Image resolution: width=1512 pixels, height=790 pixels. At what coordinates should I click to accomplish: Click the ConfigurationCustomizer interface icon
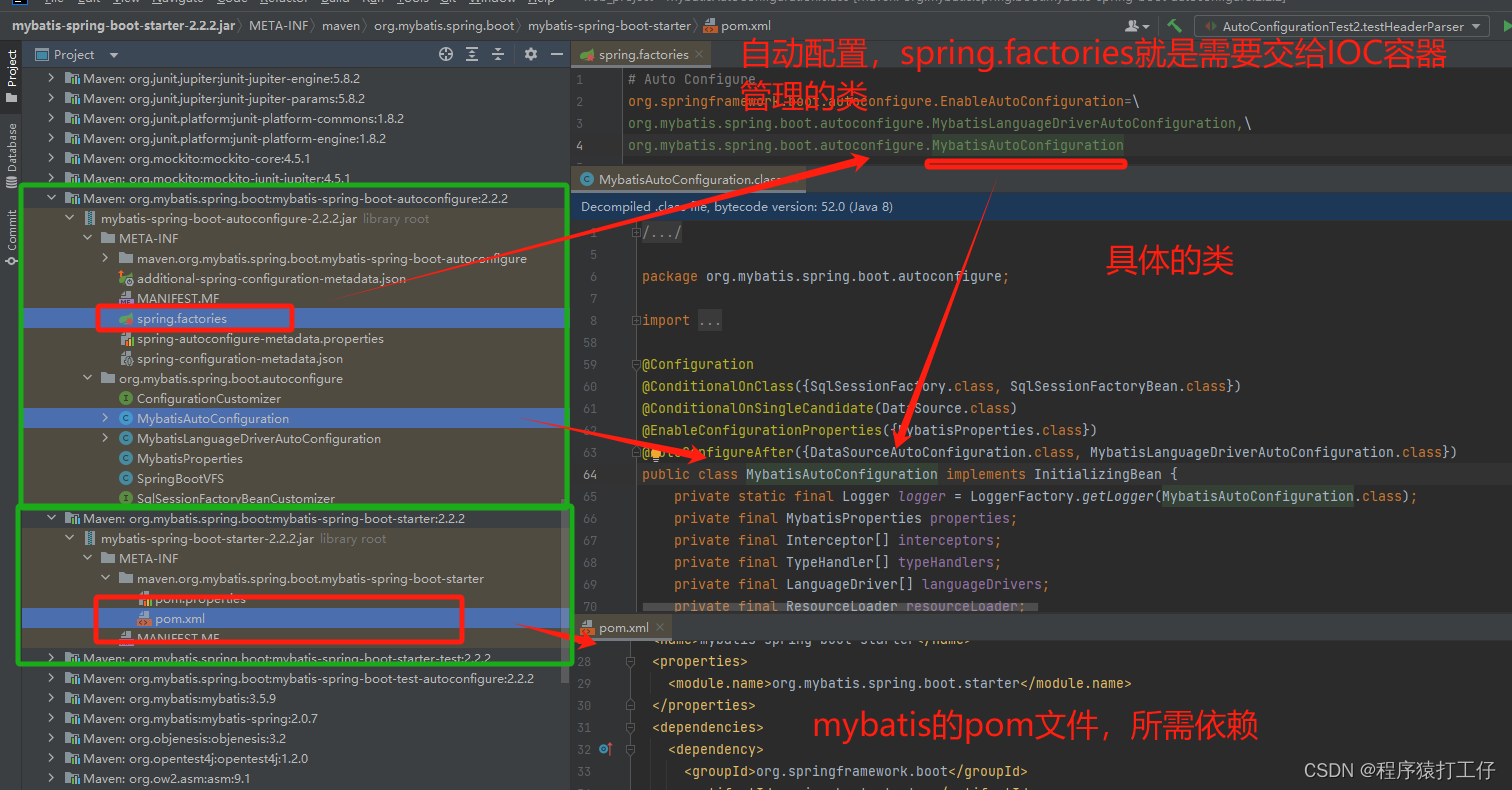[x=126, y=399]
